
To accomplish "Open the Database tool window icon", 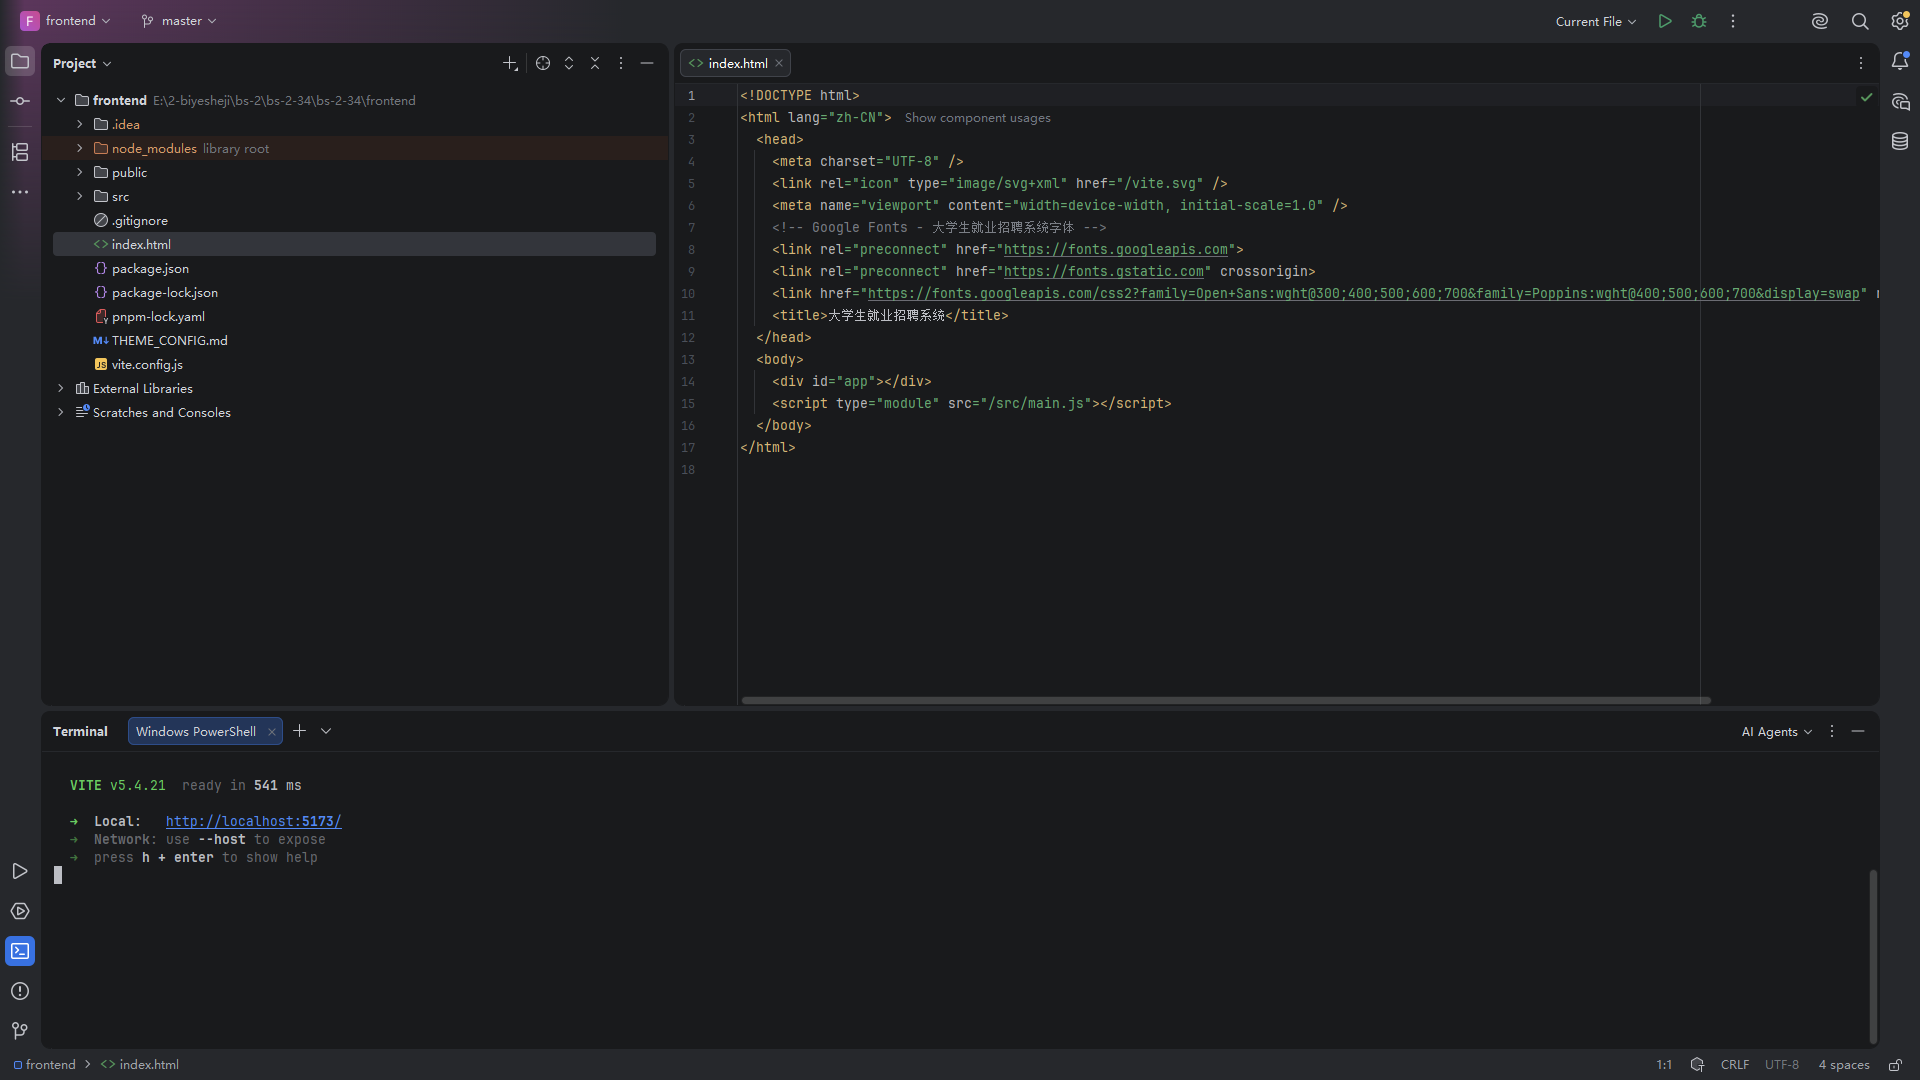I will tap(1900, 142).
